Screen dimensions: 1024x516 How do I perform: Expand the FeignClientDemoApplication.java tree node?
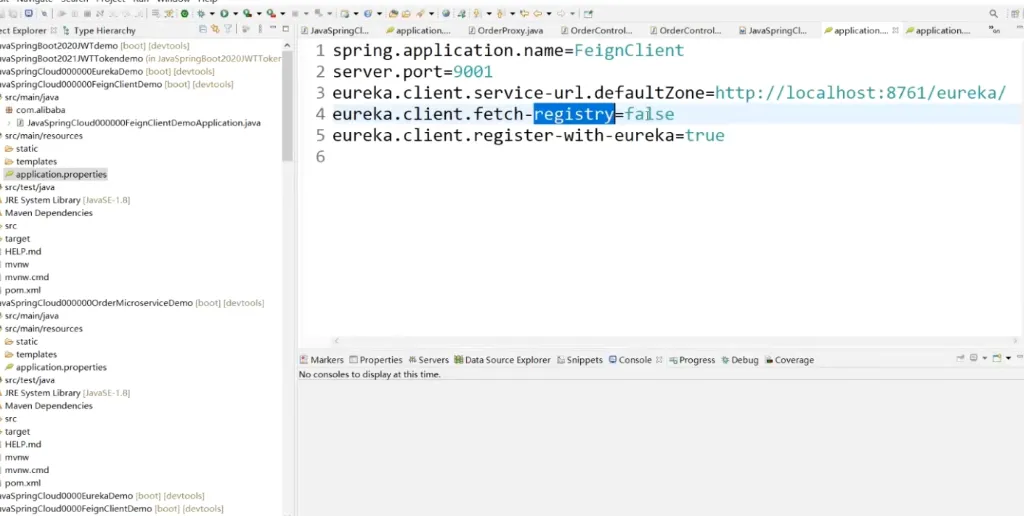9,123
